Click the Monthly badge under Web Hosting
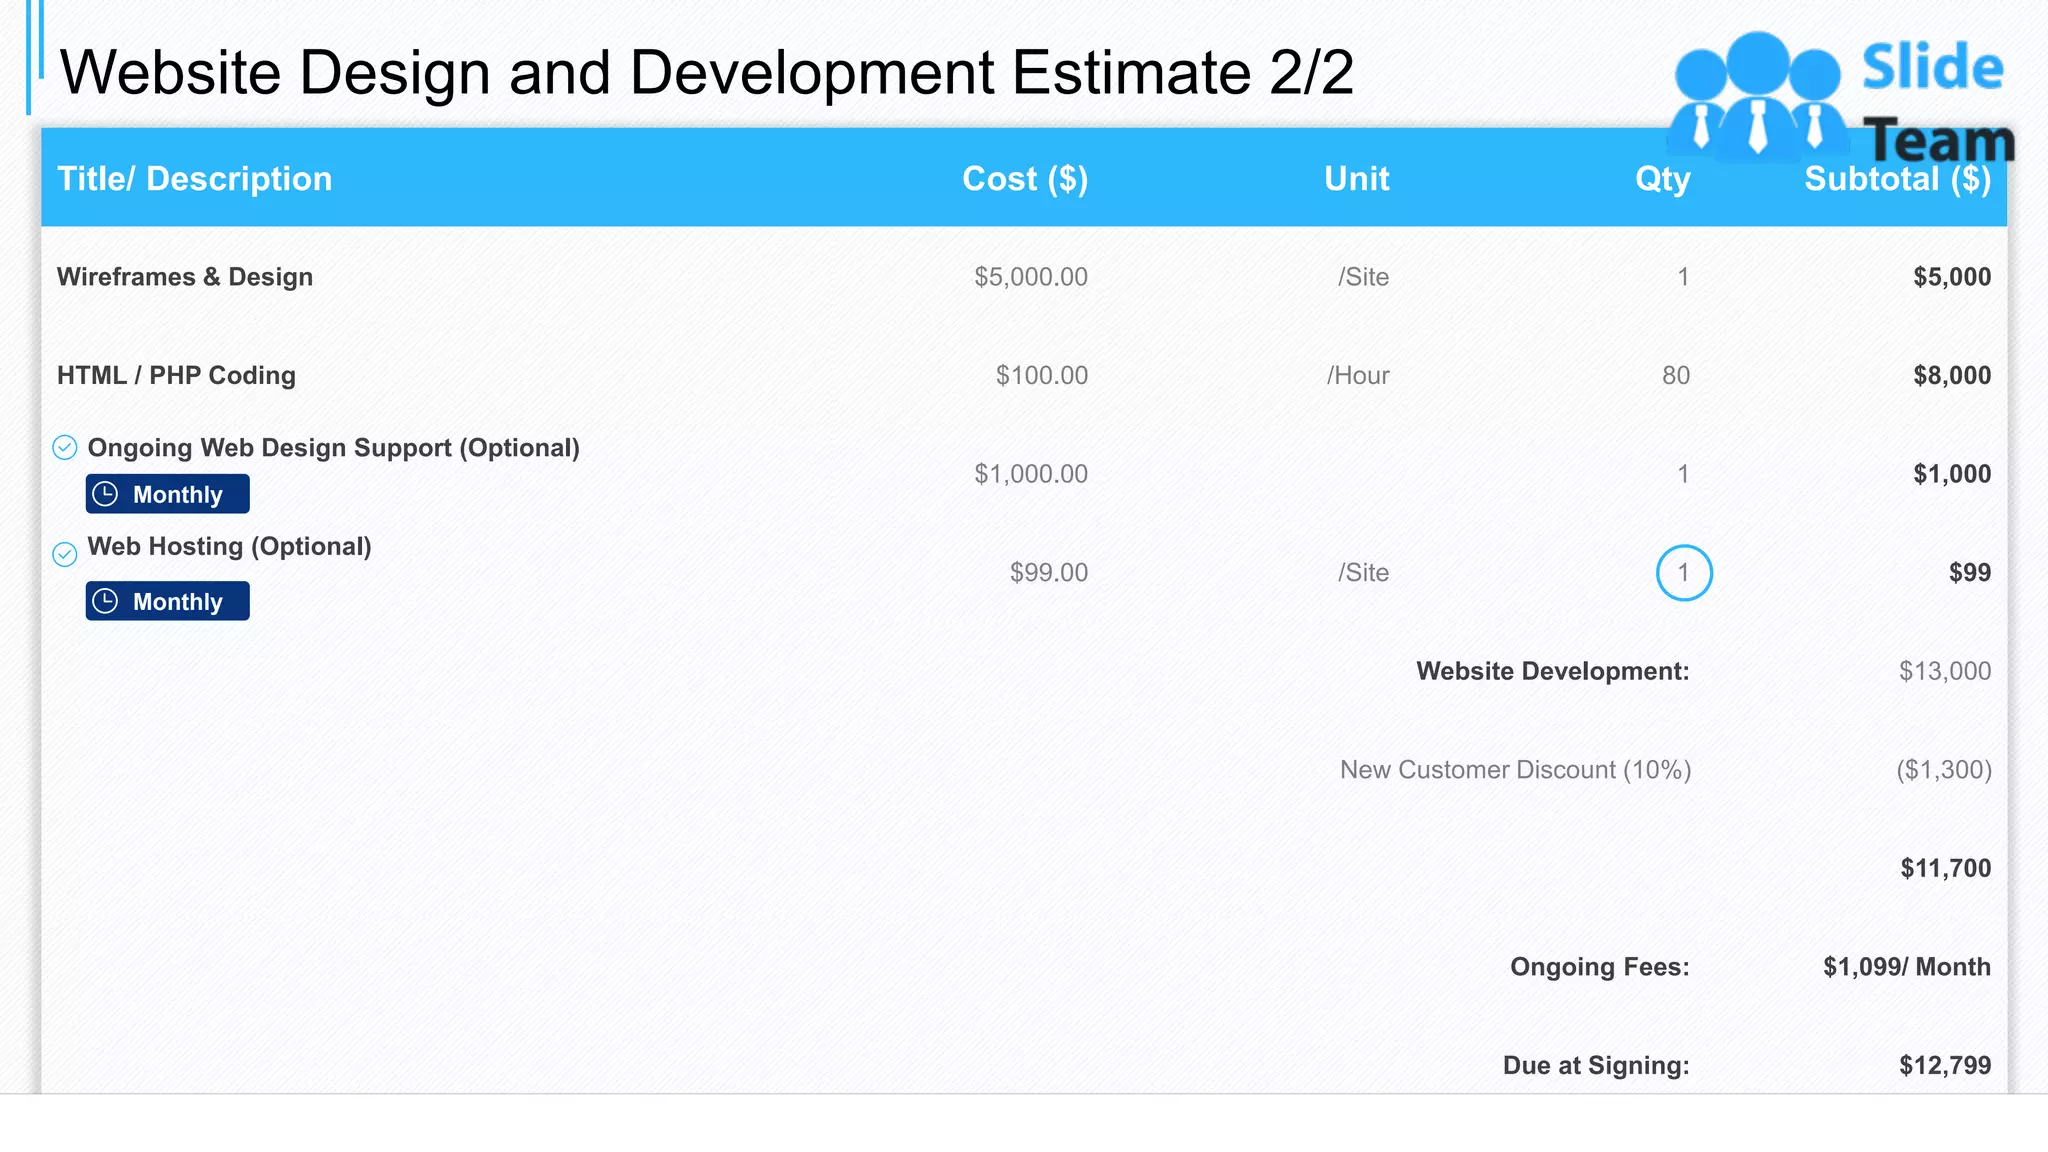This screenshot has height=1152, width=2048. click(x=168, y=601)
